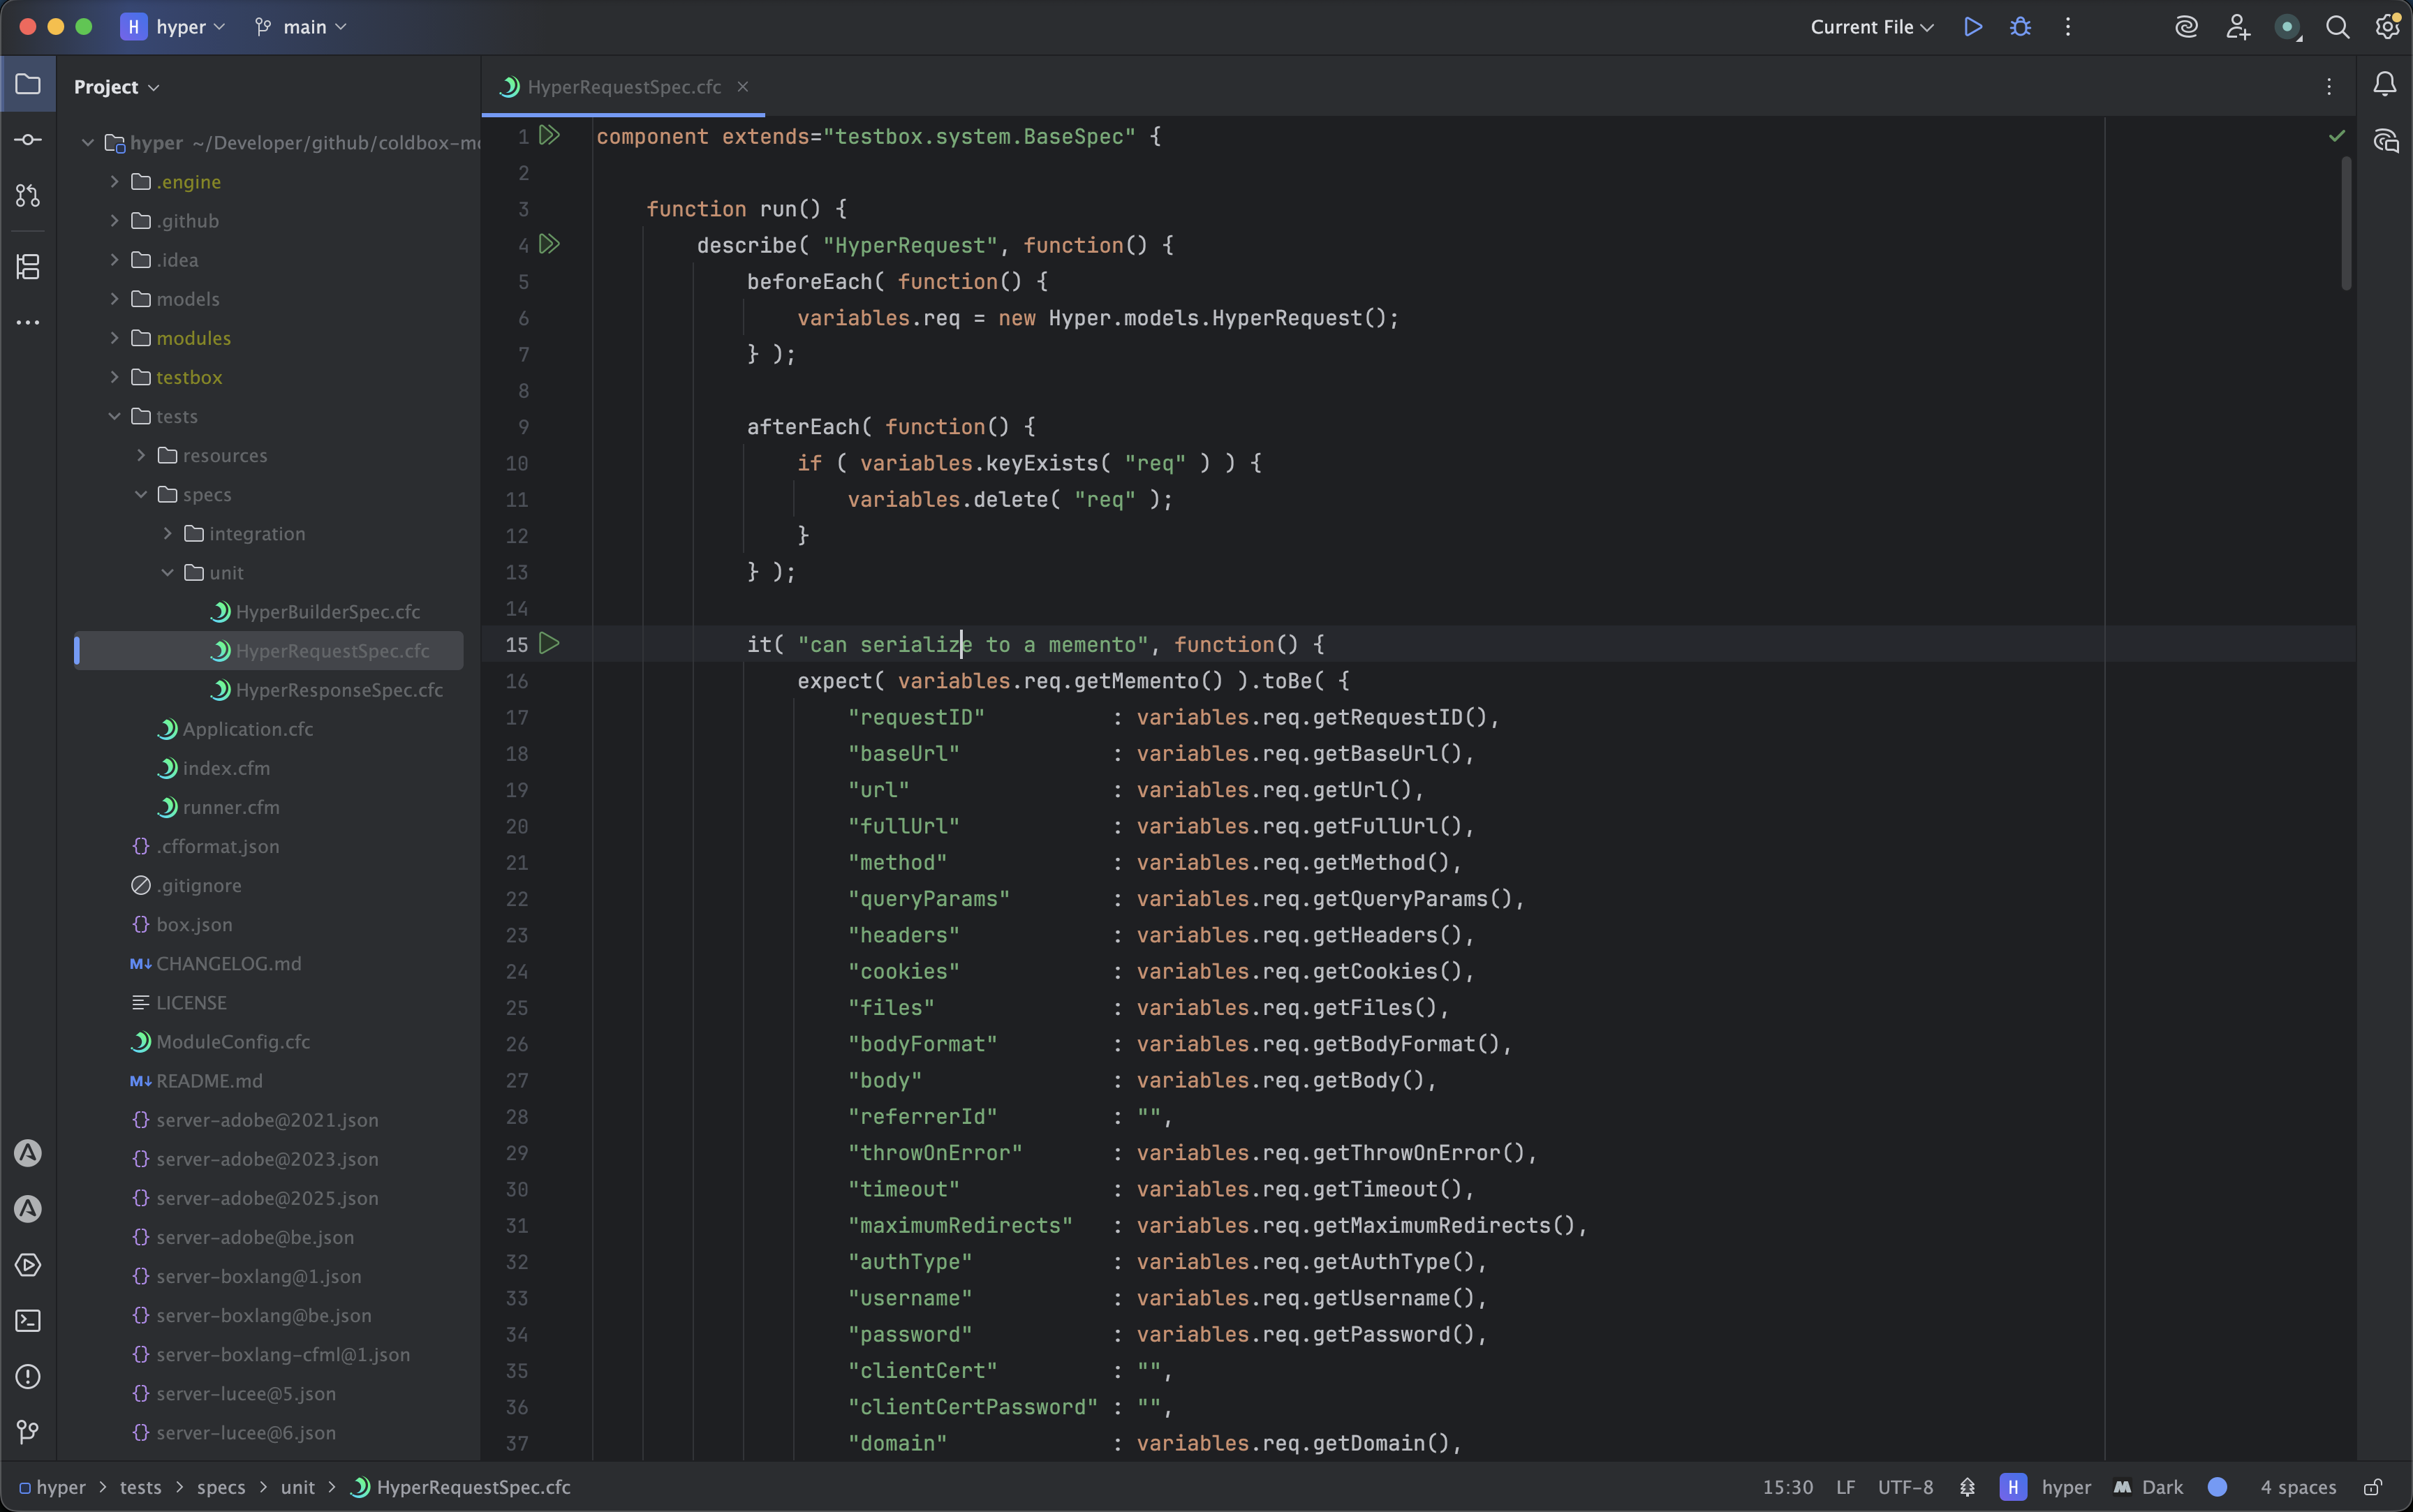Screen dimensions: 2413x1512
Task: Open the editor three-dot options menu
Action: click(x=2328, y=86)
